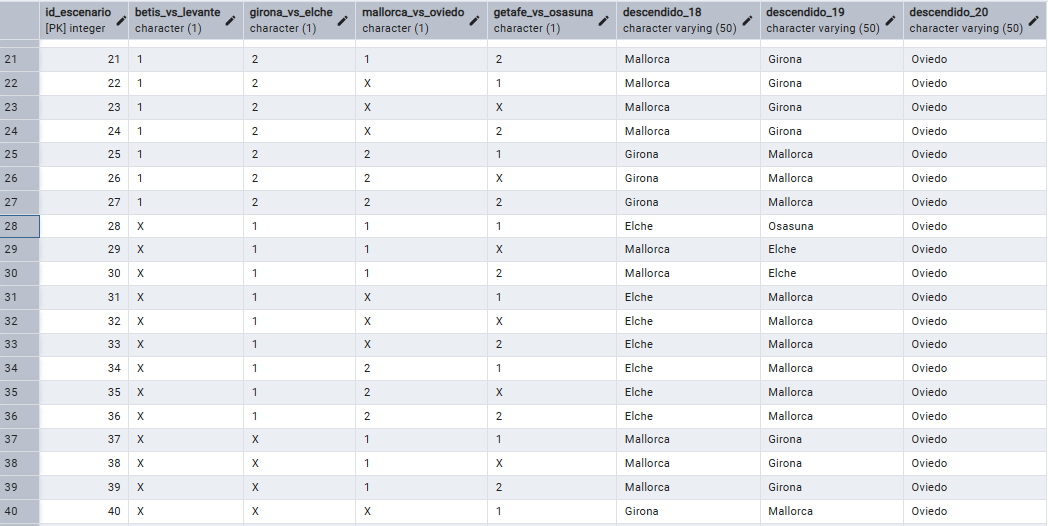Select column header descendido_18
The height and width of the screenshot is (526, 1048).
688,20
